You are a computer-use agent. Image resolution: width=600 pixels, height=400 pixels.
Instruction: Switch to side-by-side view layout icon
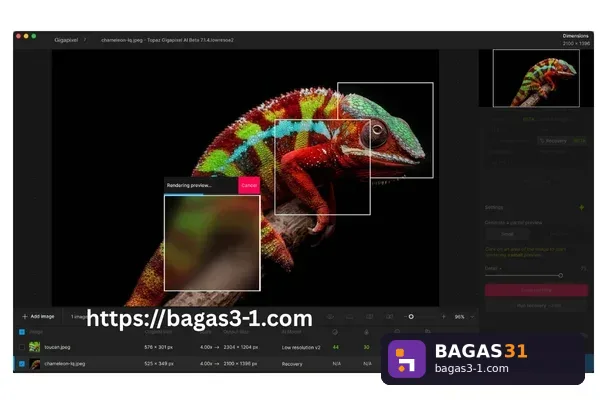click(x=389, y=317)
